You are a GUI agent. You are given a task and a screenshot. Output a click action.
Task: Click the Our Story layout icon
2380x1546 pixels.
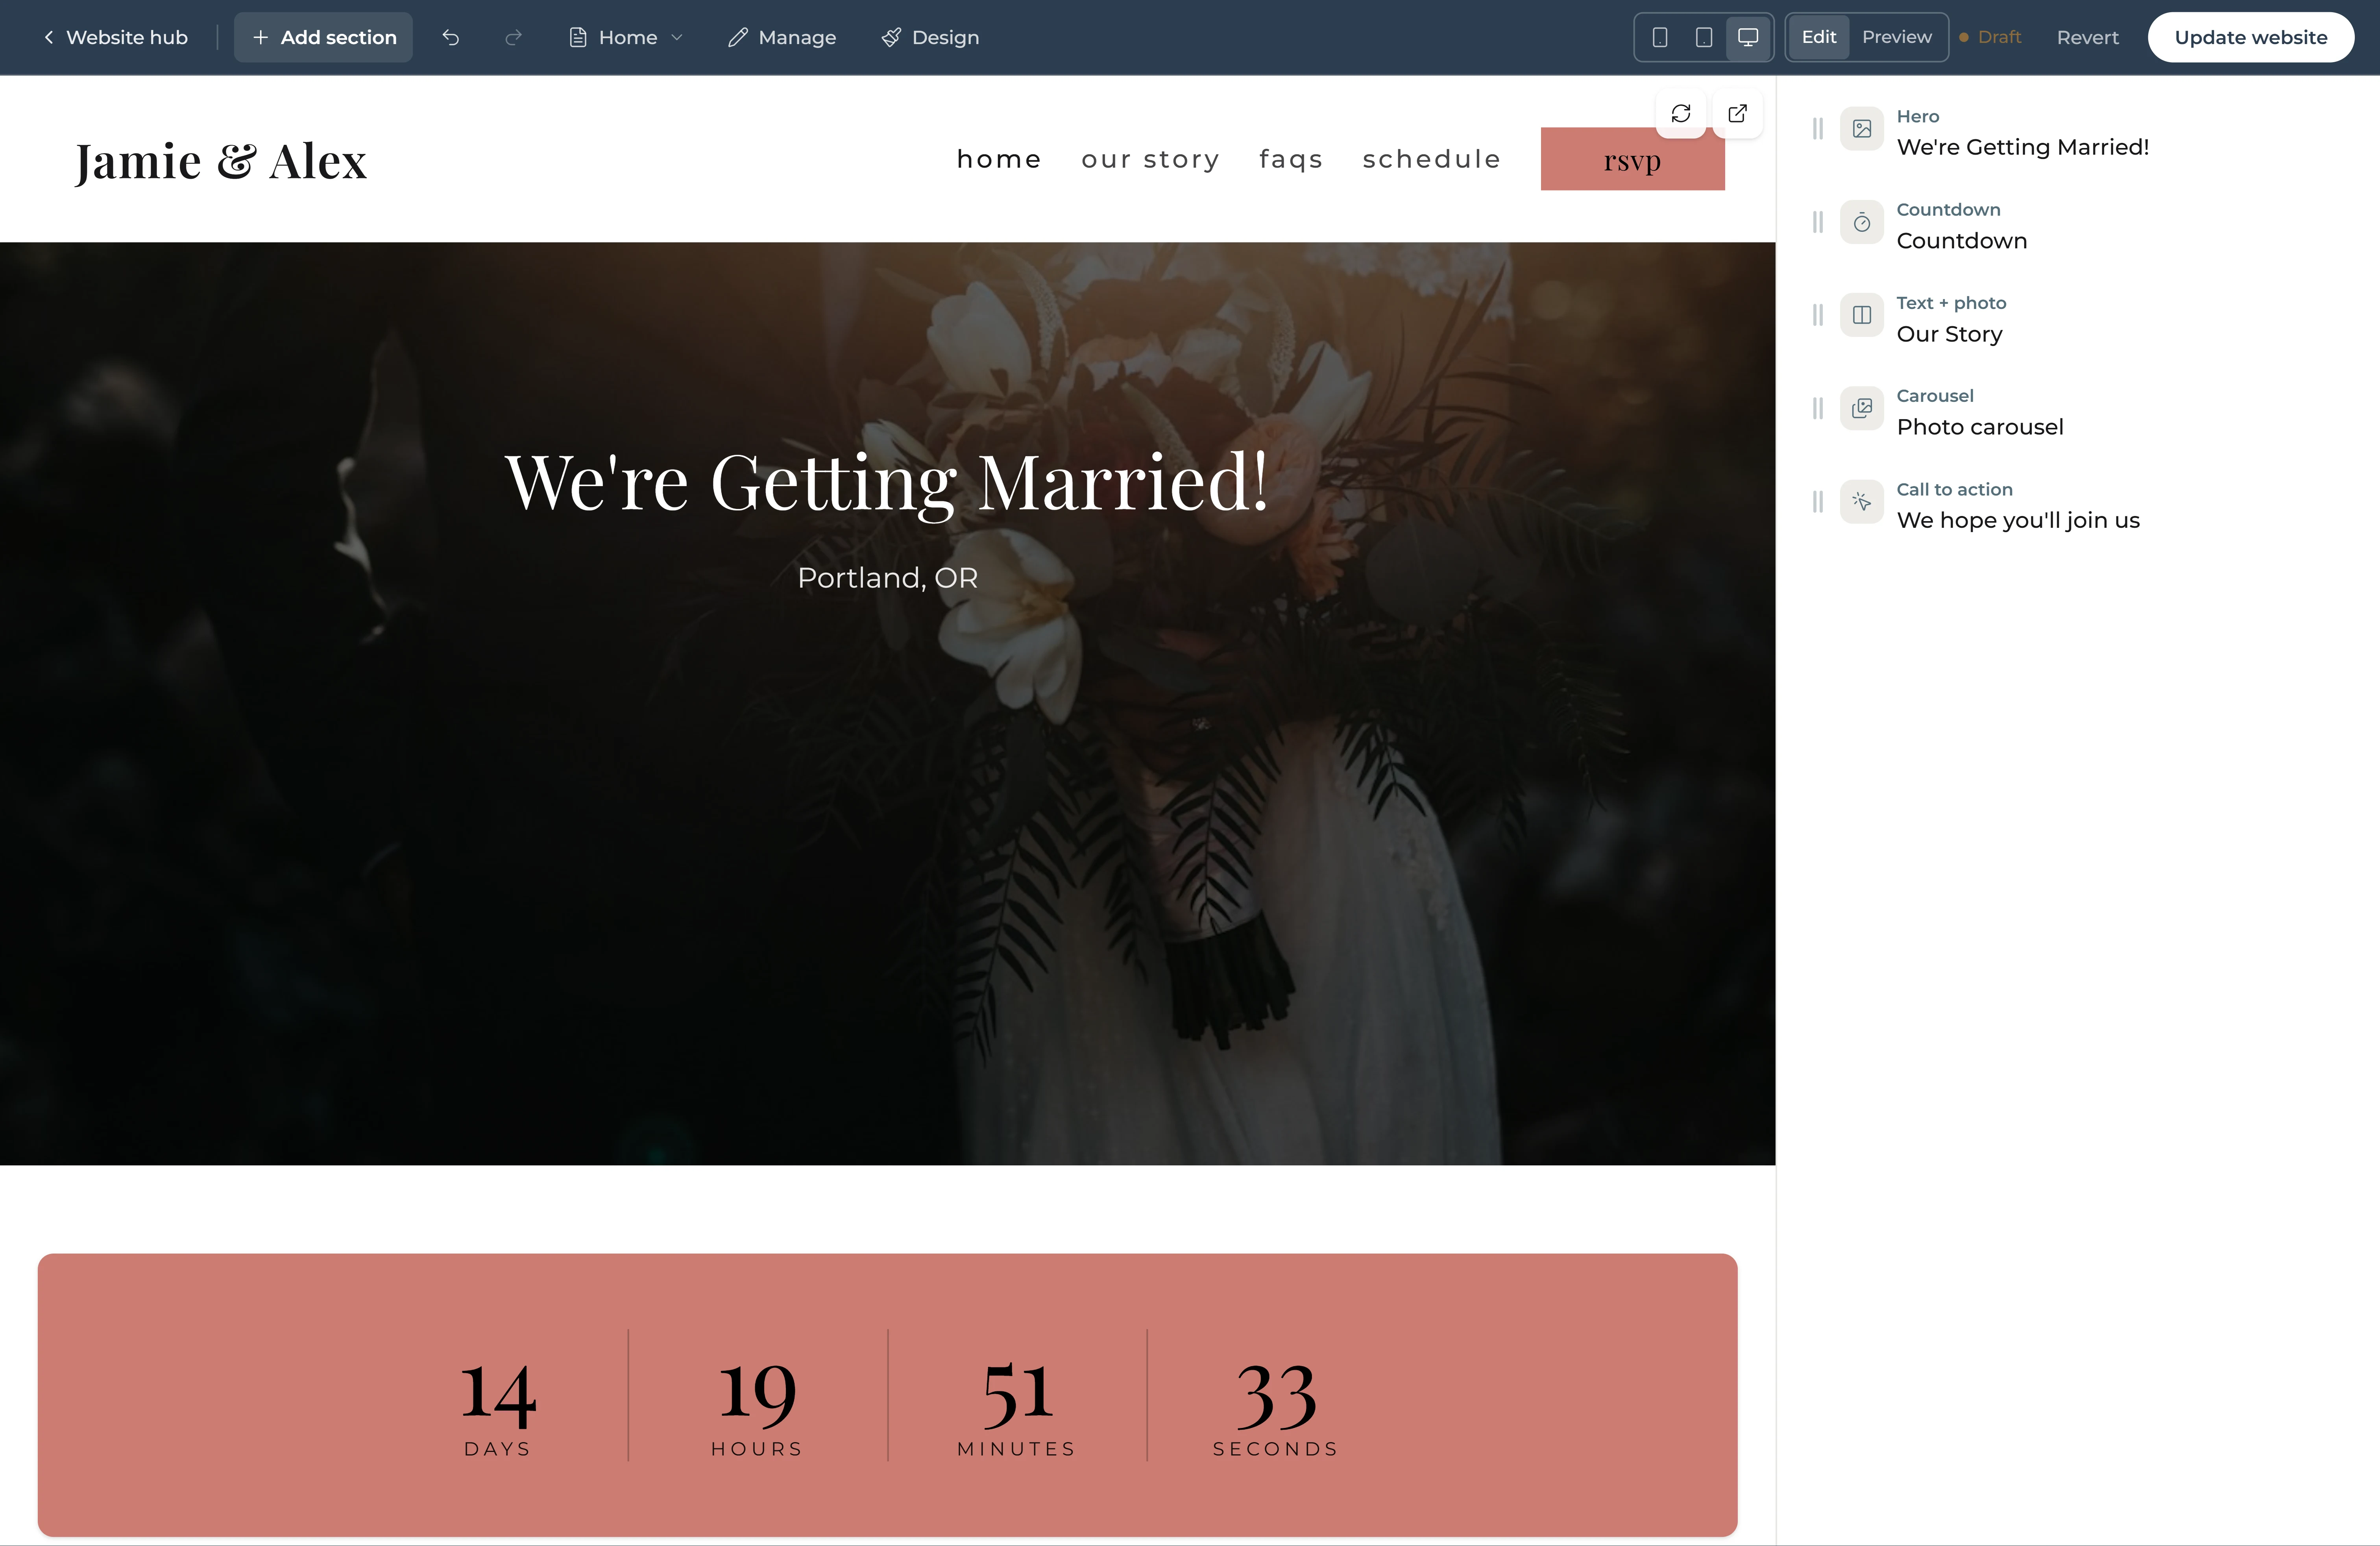(x=1862, y=315)
